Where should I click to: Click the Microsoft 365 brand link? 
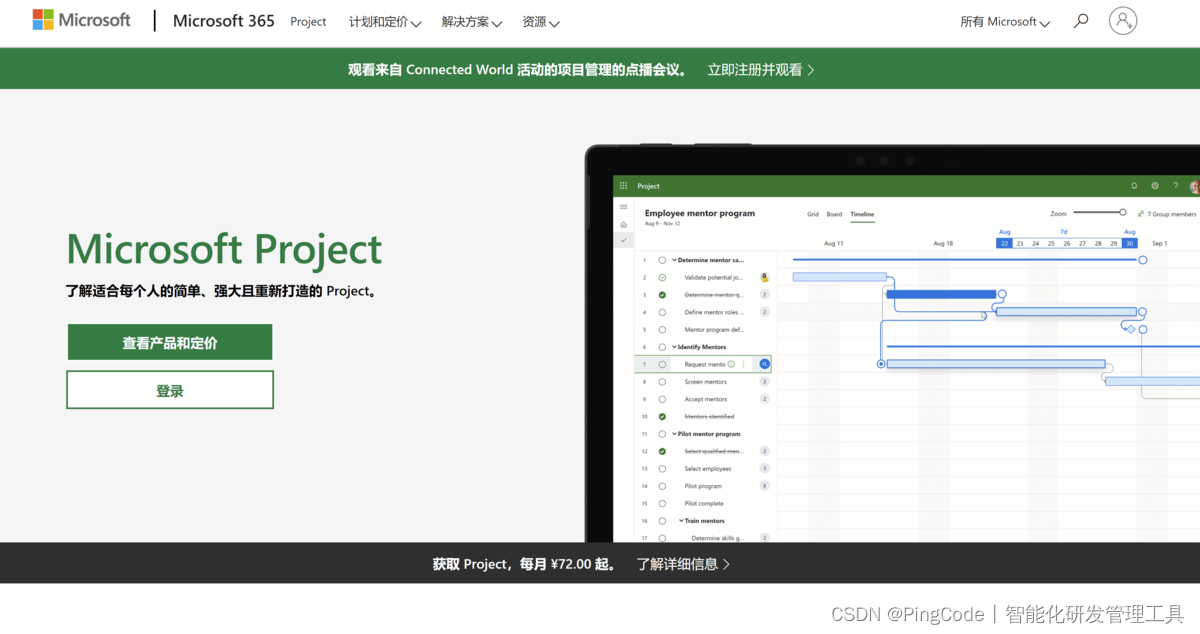click(224, 20)
